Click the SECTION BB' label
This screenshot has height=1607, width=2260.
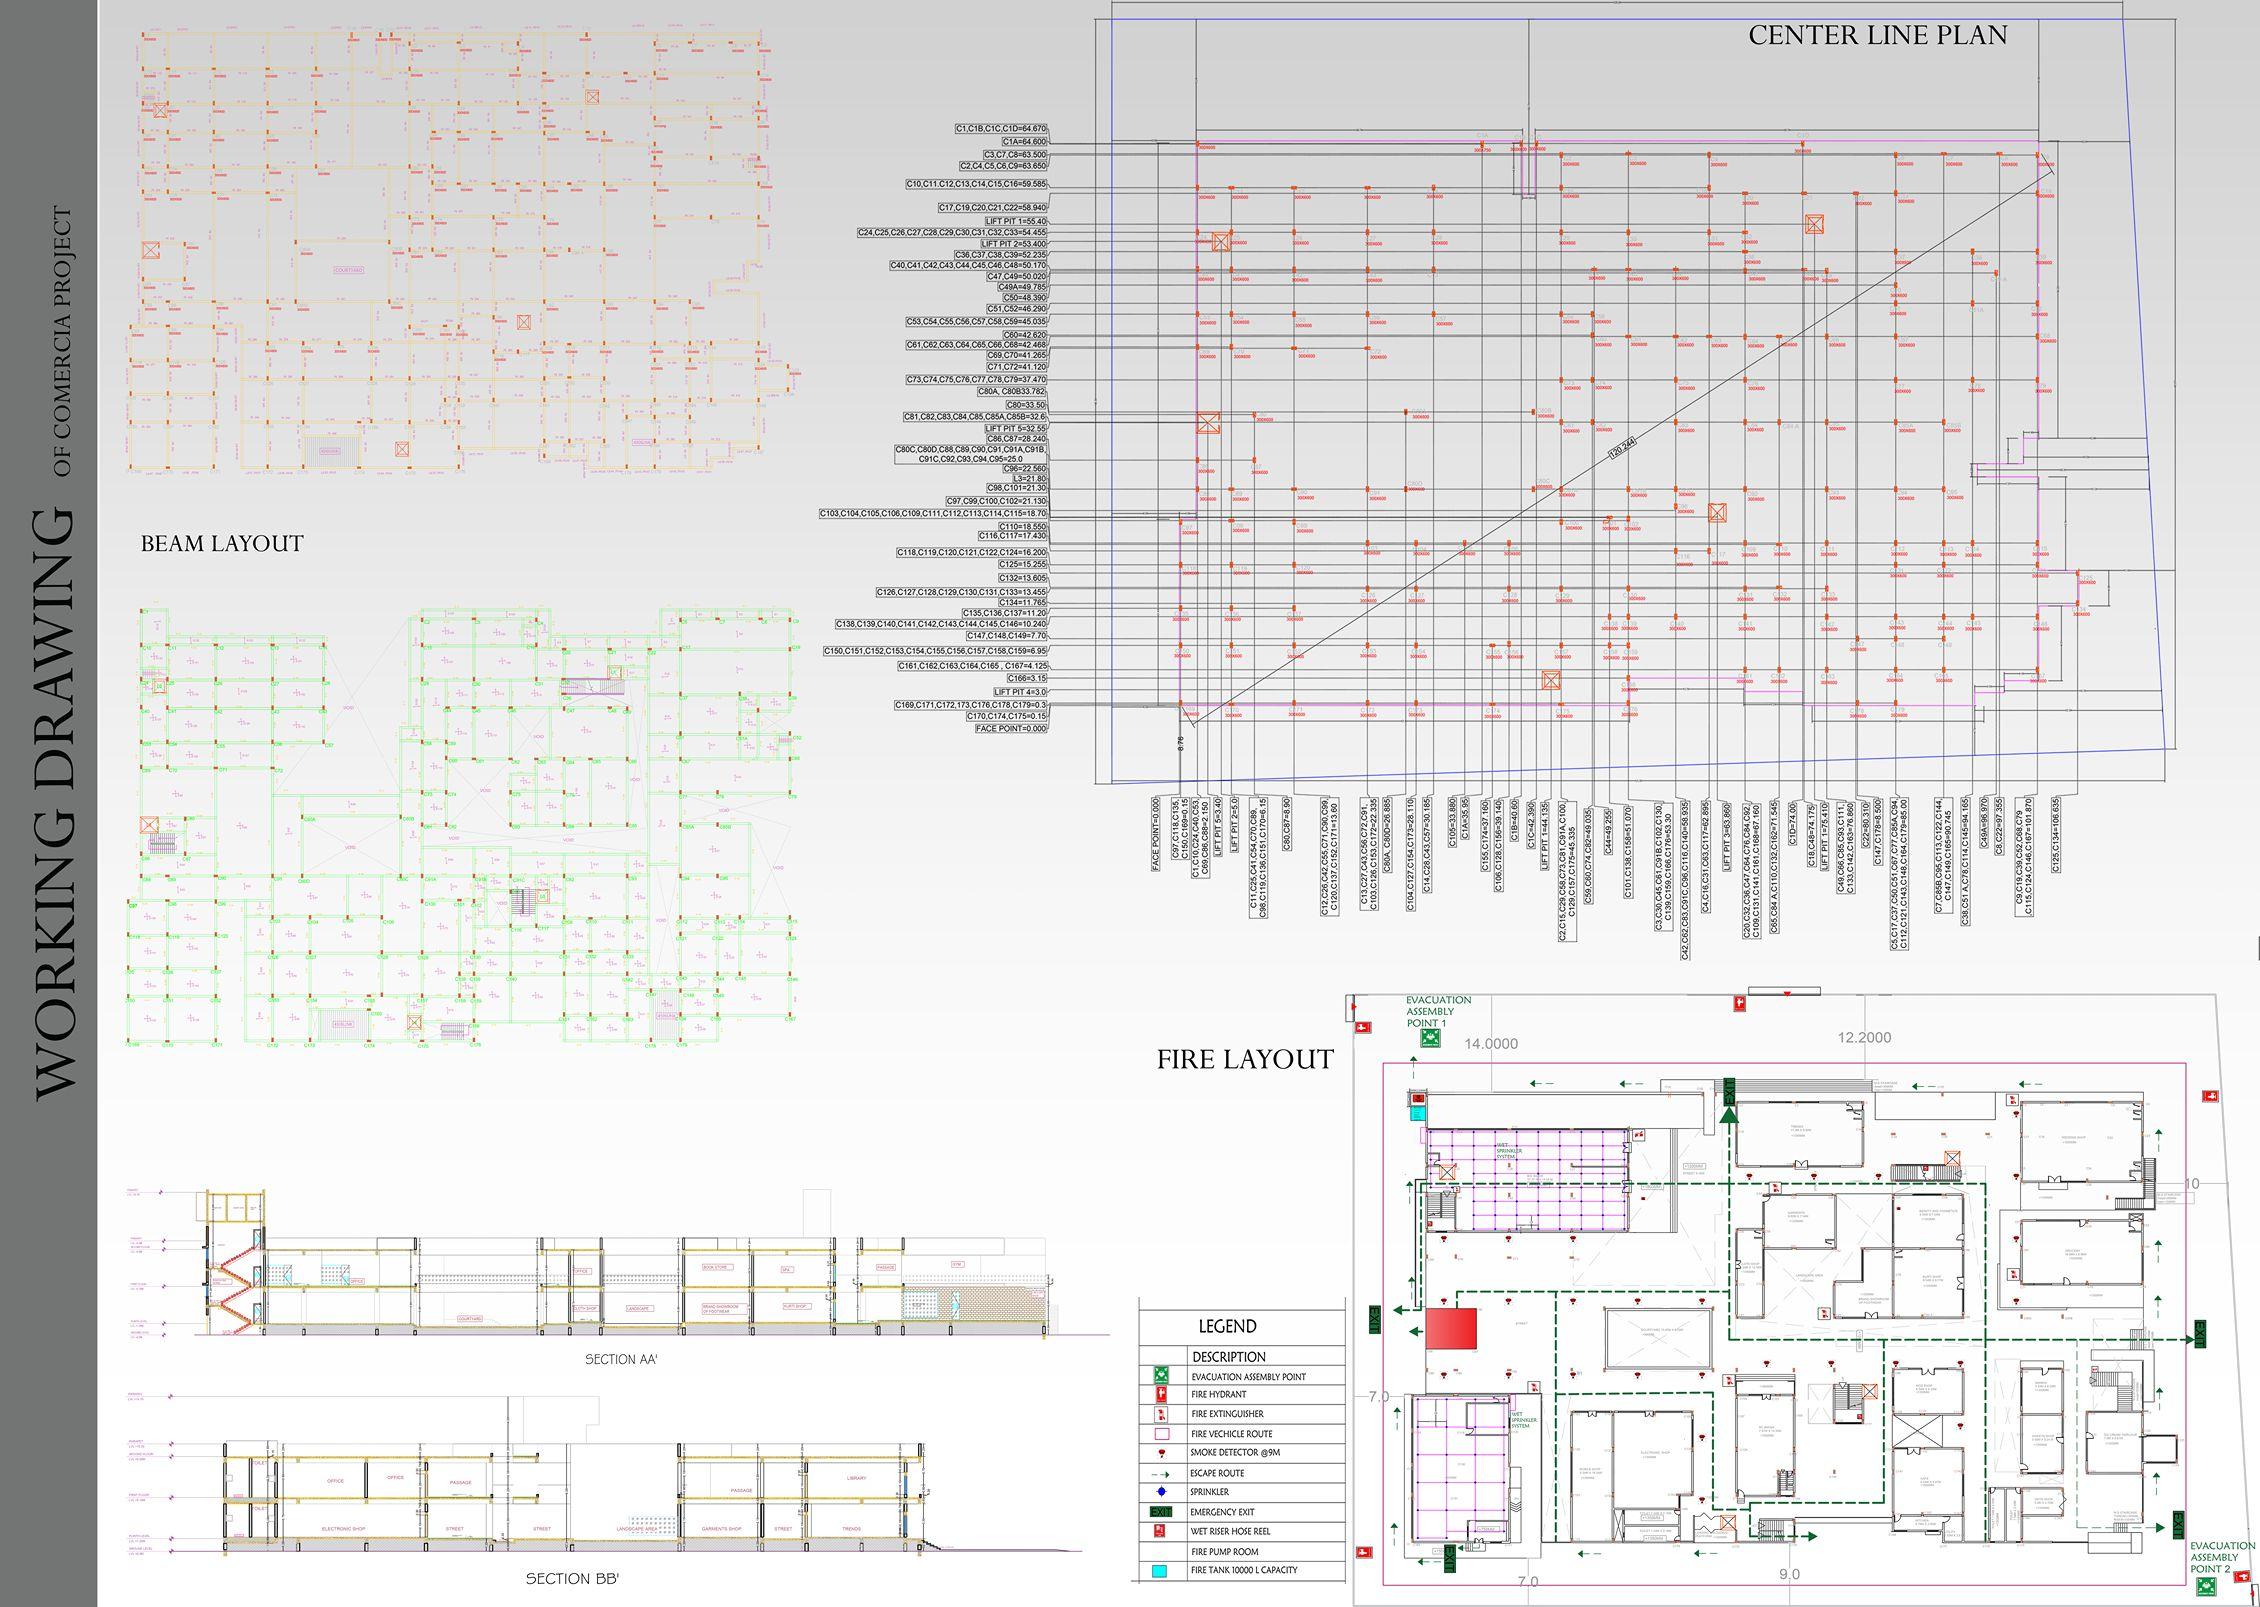click(572, 1579)
